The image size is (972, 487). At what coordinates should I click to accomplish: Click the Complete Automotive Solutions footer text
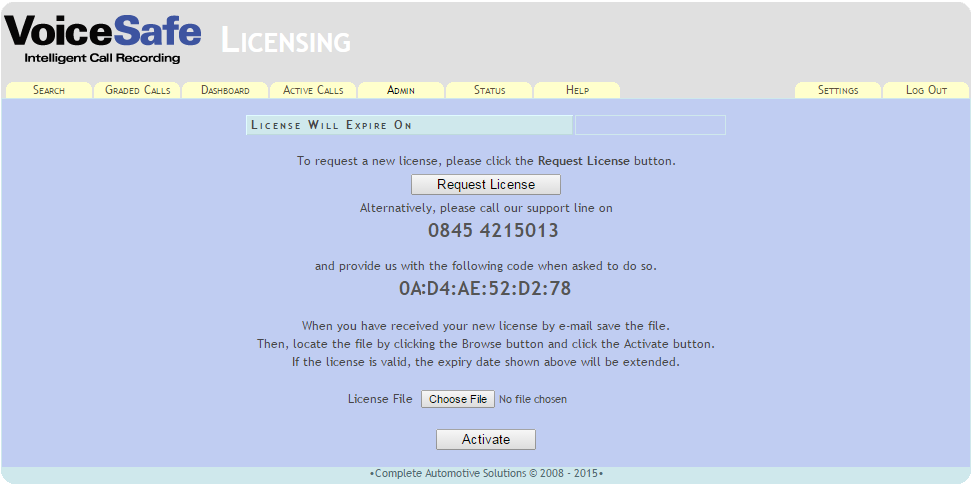pyautogui.click(x=486, y=473)
